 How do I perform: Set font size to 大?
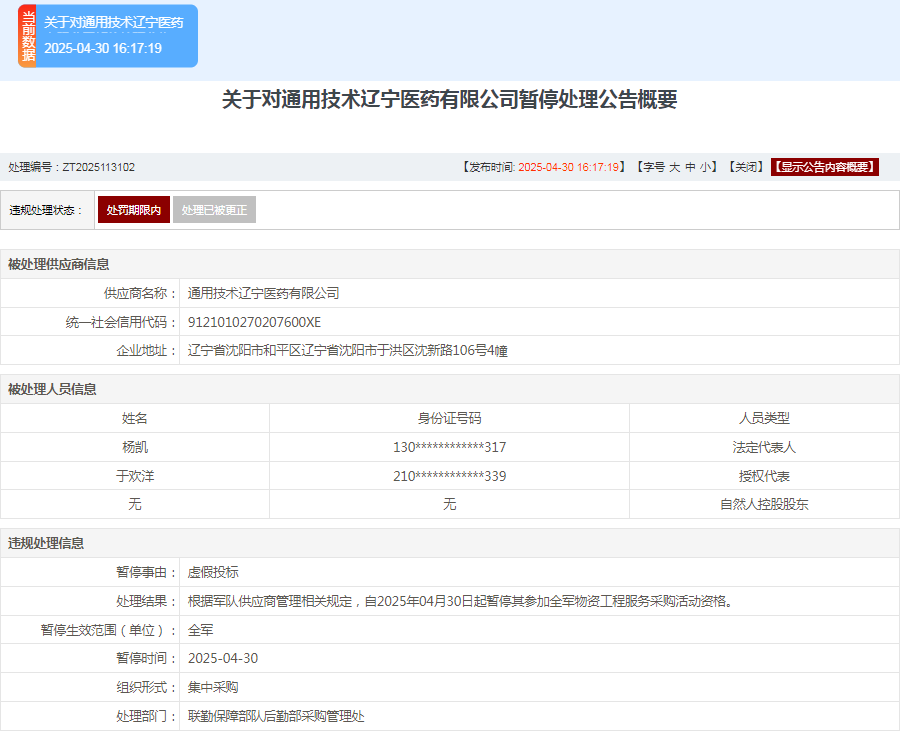coord(674,167)
